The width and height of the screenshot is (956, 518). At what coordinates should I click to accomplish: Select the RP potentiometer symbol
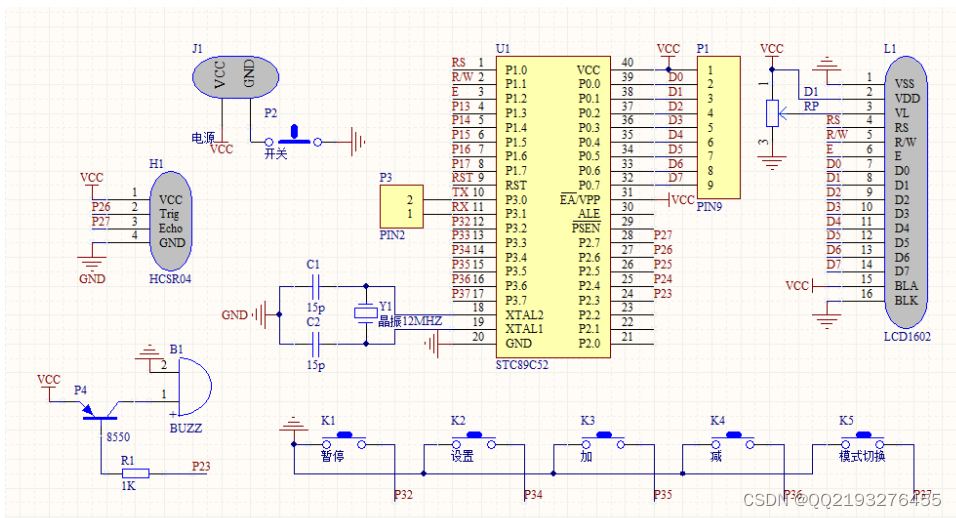[x=772, y=113]
